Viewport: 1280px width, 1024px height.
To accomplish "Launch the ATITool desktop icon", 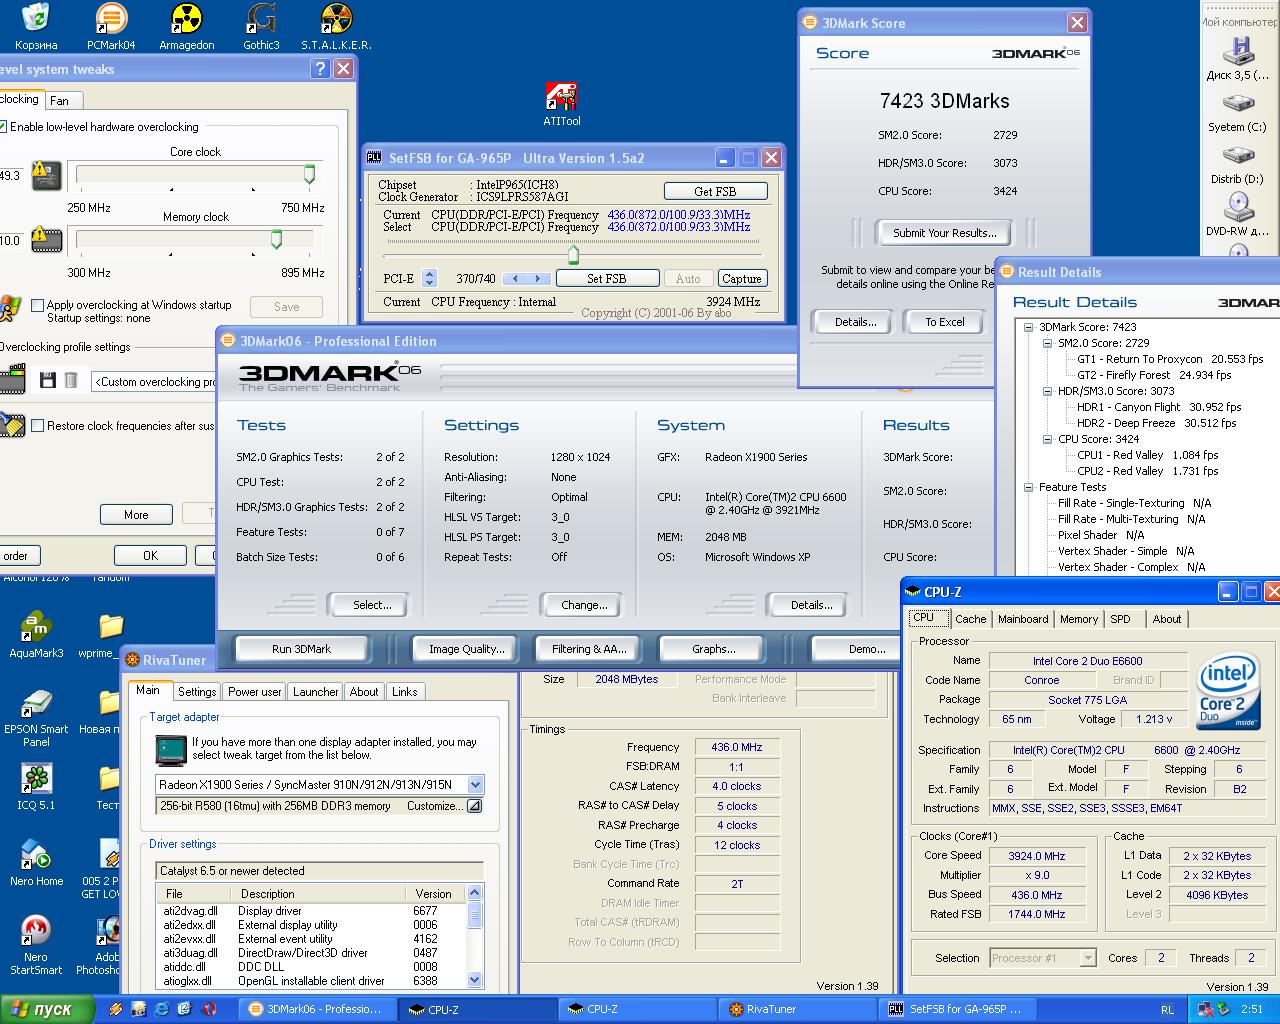I will 561,104.
